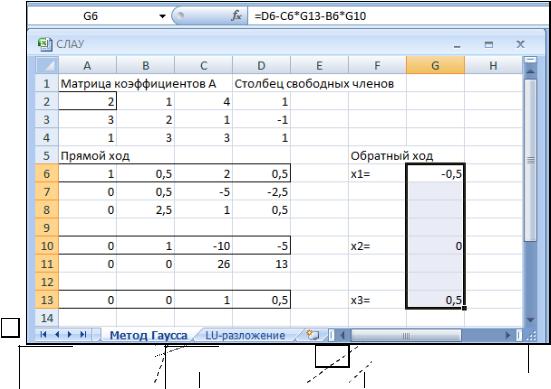
Task: Click the tab bar split handle
Action: point(331,335)
